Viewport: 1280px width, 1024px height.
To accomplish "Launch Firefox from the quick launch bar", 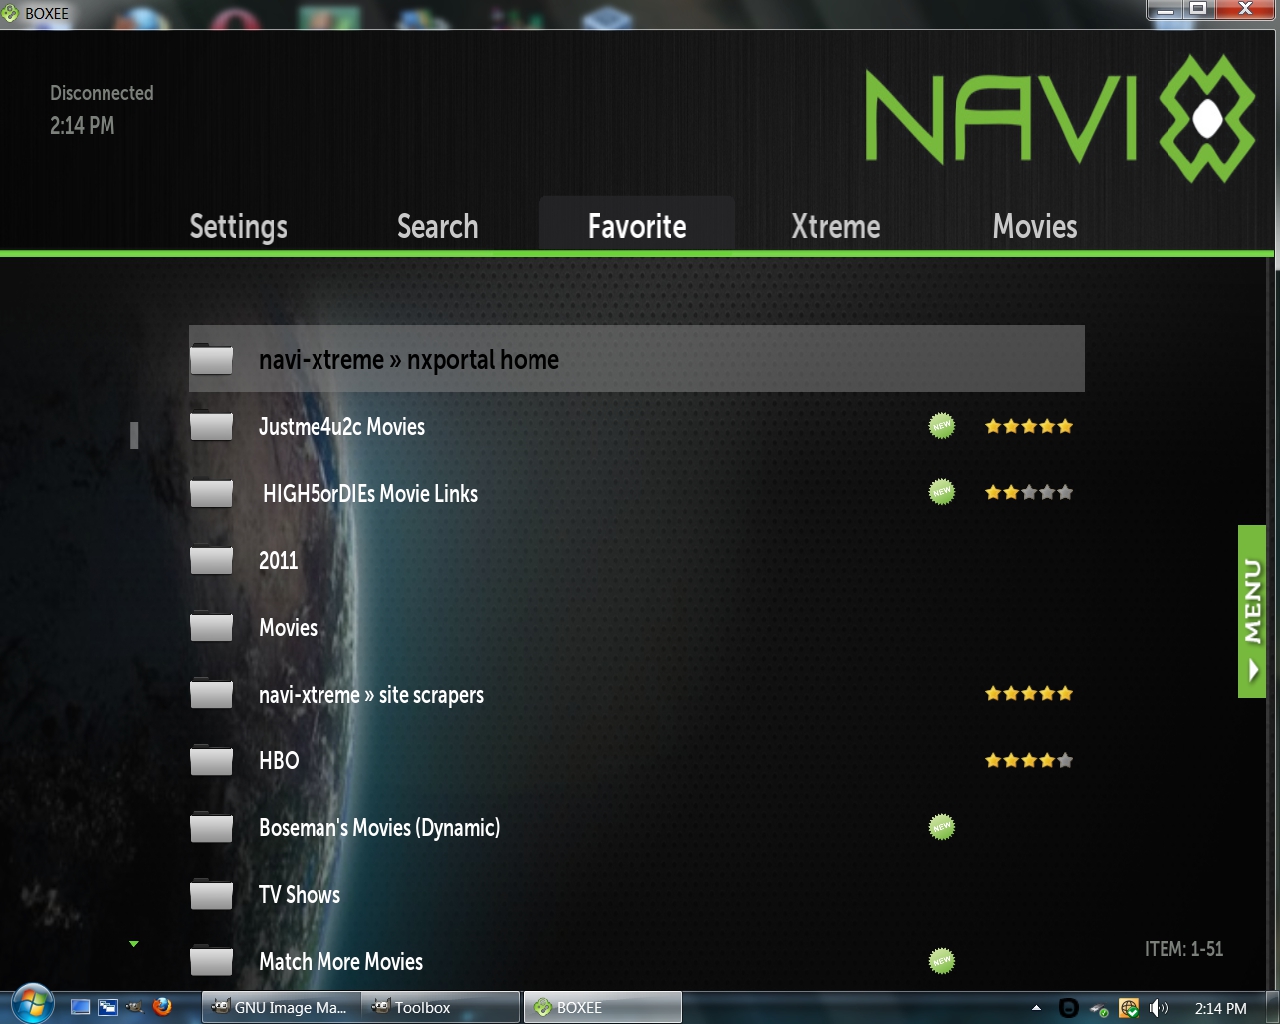I will pyautogui.click(x=162, y=1007).
